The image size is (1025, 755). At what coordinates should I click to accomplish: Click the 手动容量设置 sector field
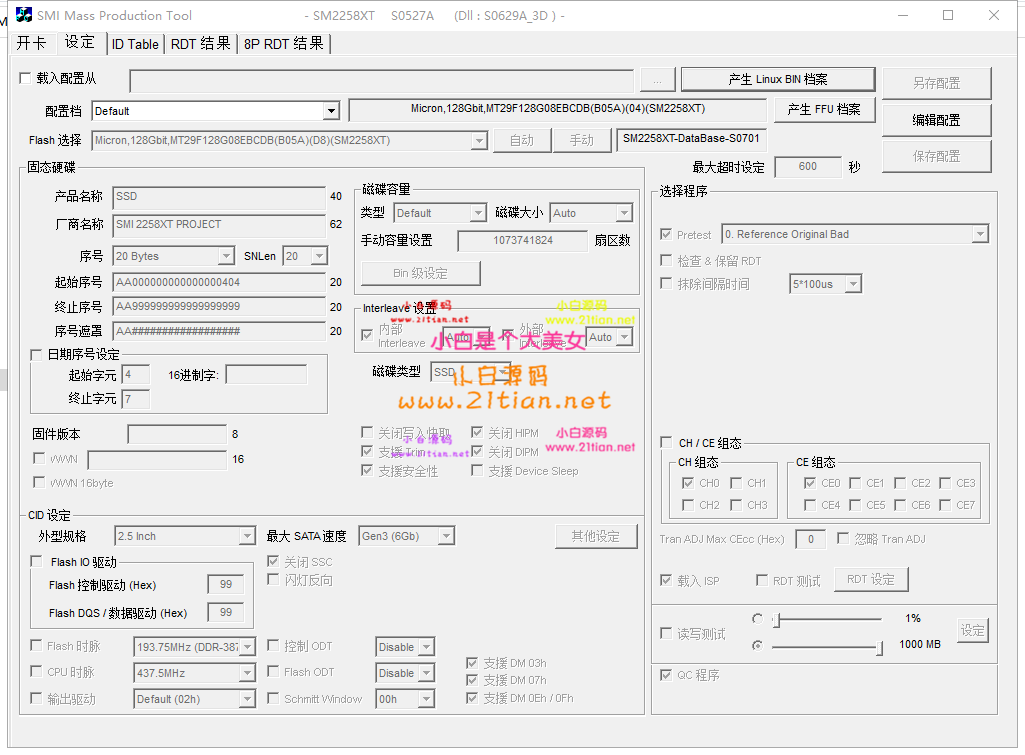tap(522, 241)
